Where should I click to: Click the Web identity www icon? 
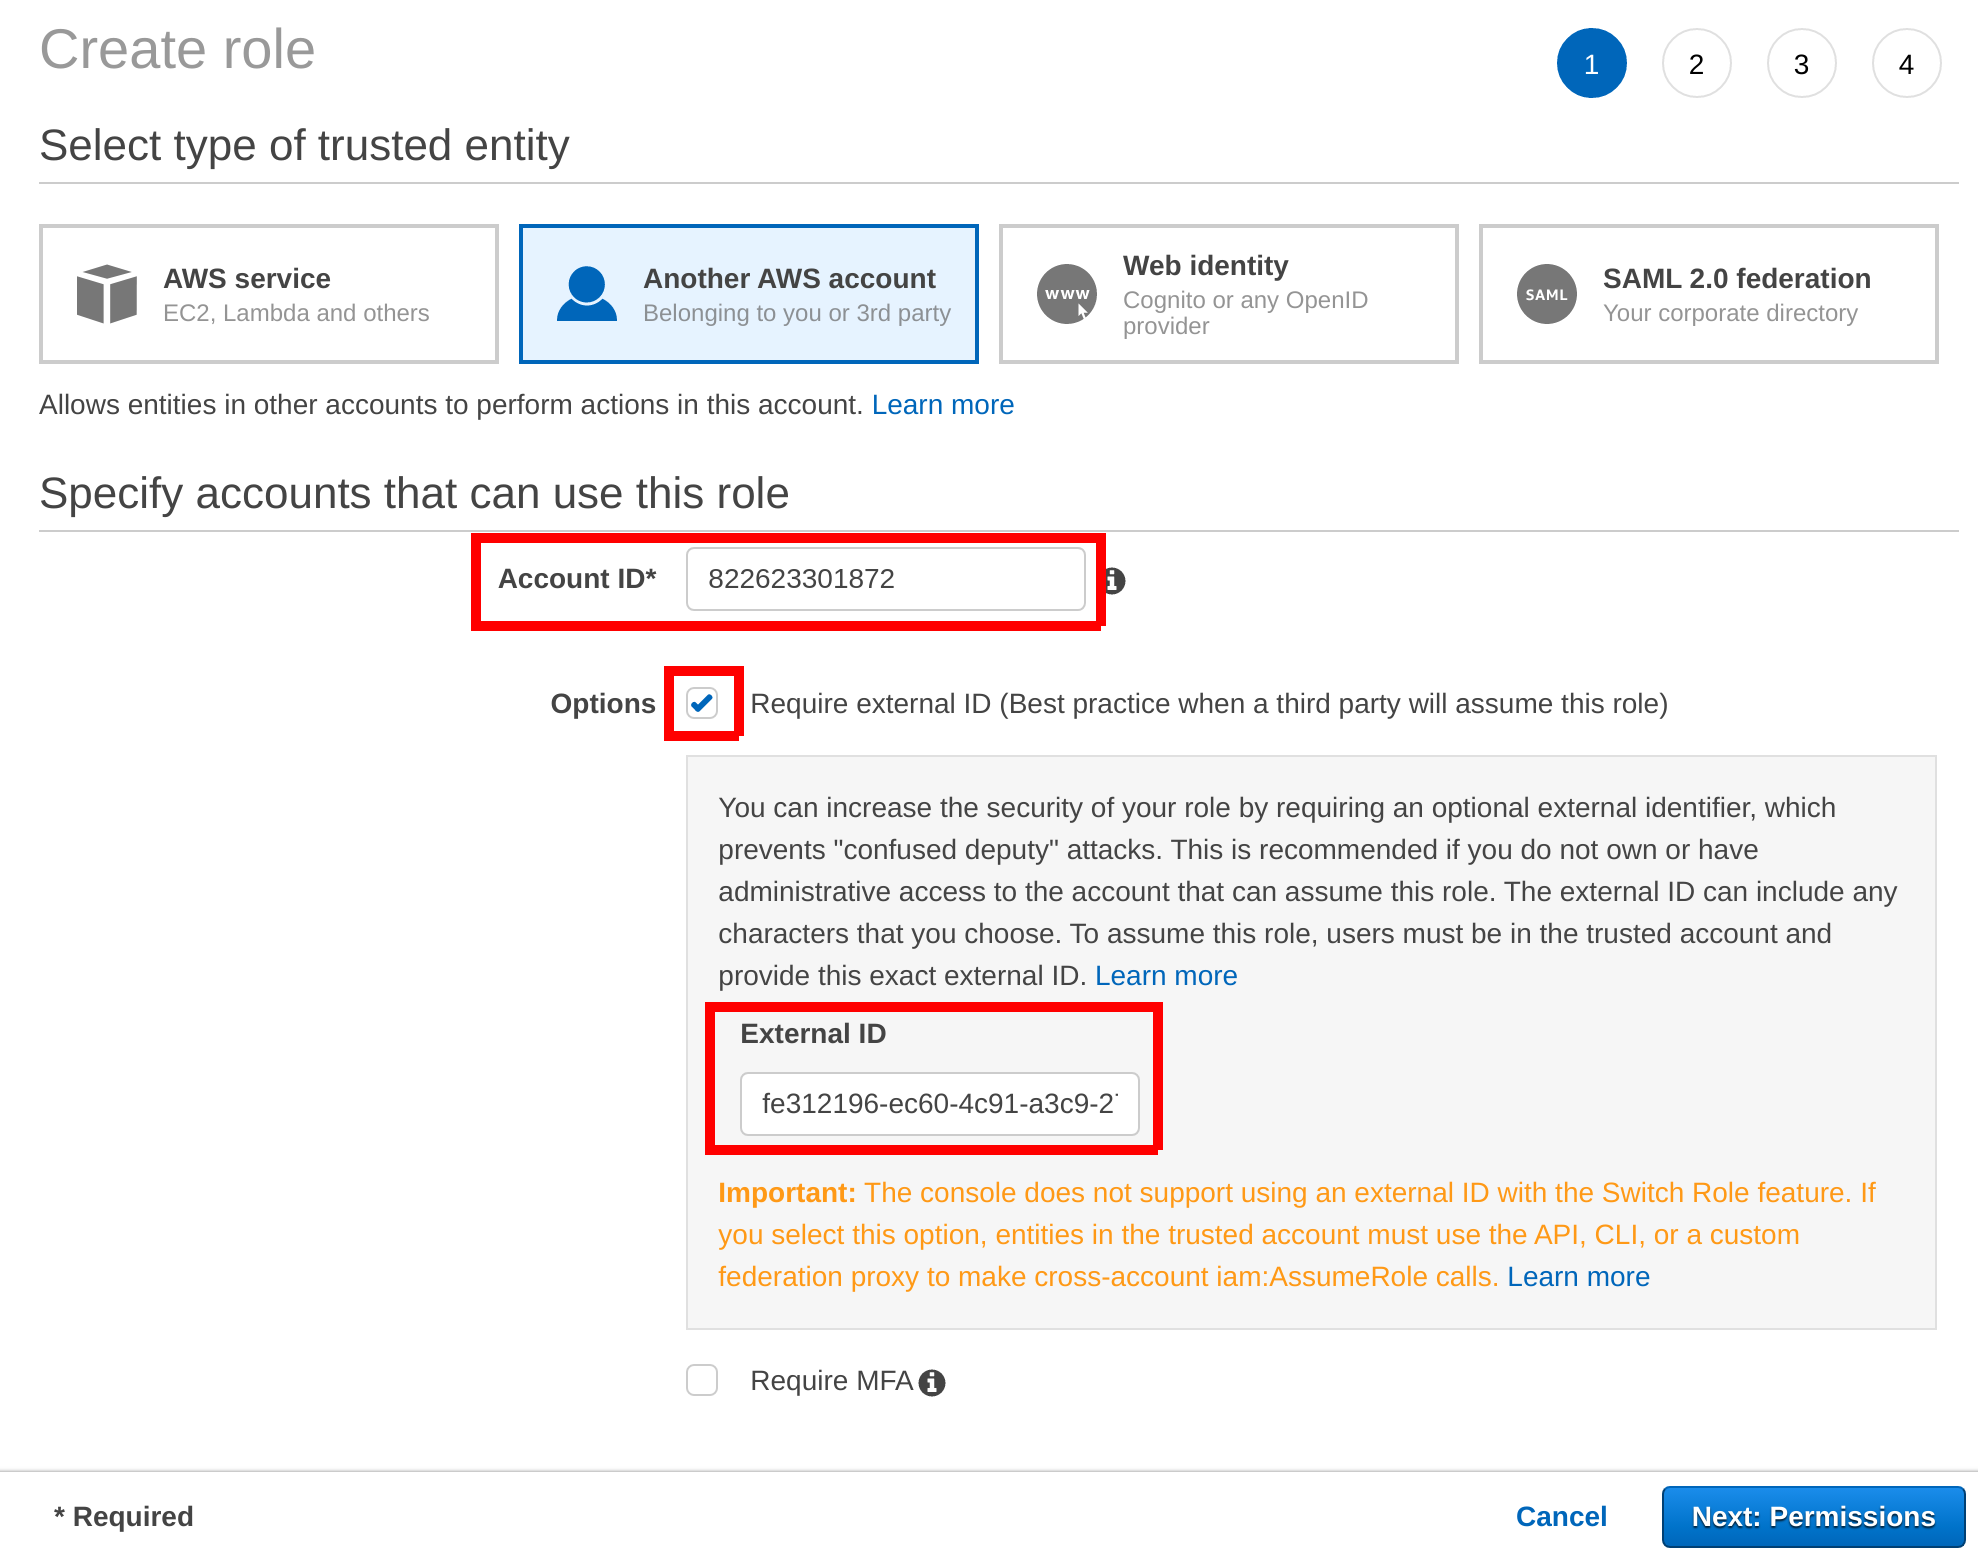pyautogui.click(x=1066, y=294)
